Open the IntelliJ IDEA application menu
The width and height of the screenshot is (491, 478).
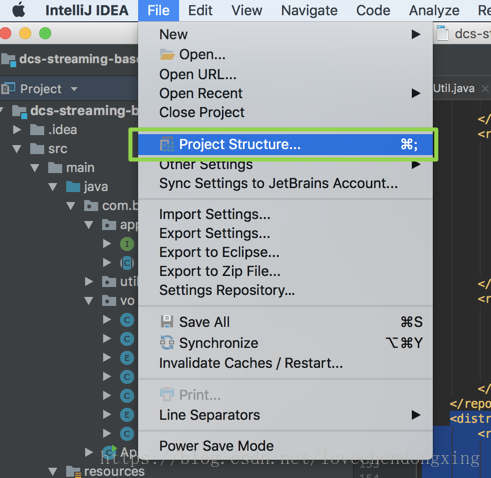point(87,10)
